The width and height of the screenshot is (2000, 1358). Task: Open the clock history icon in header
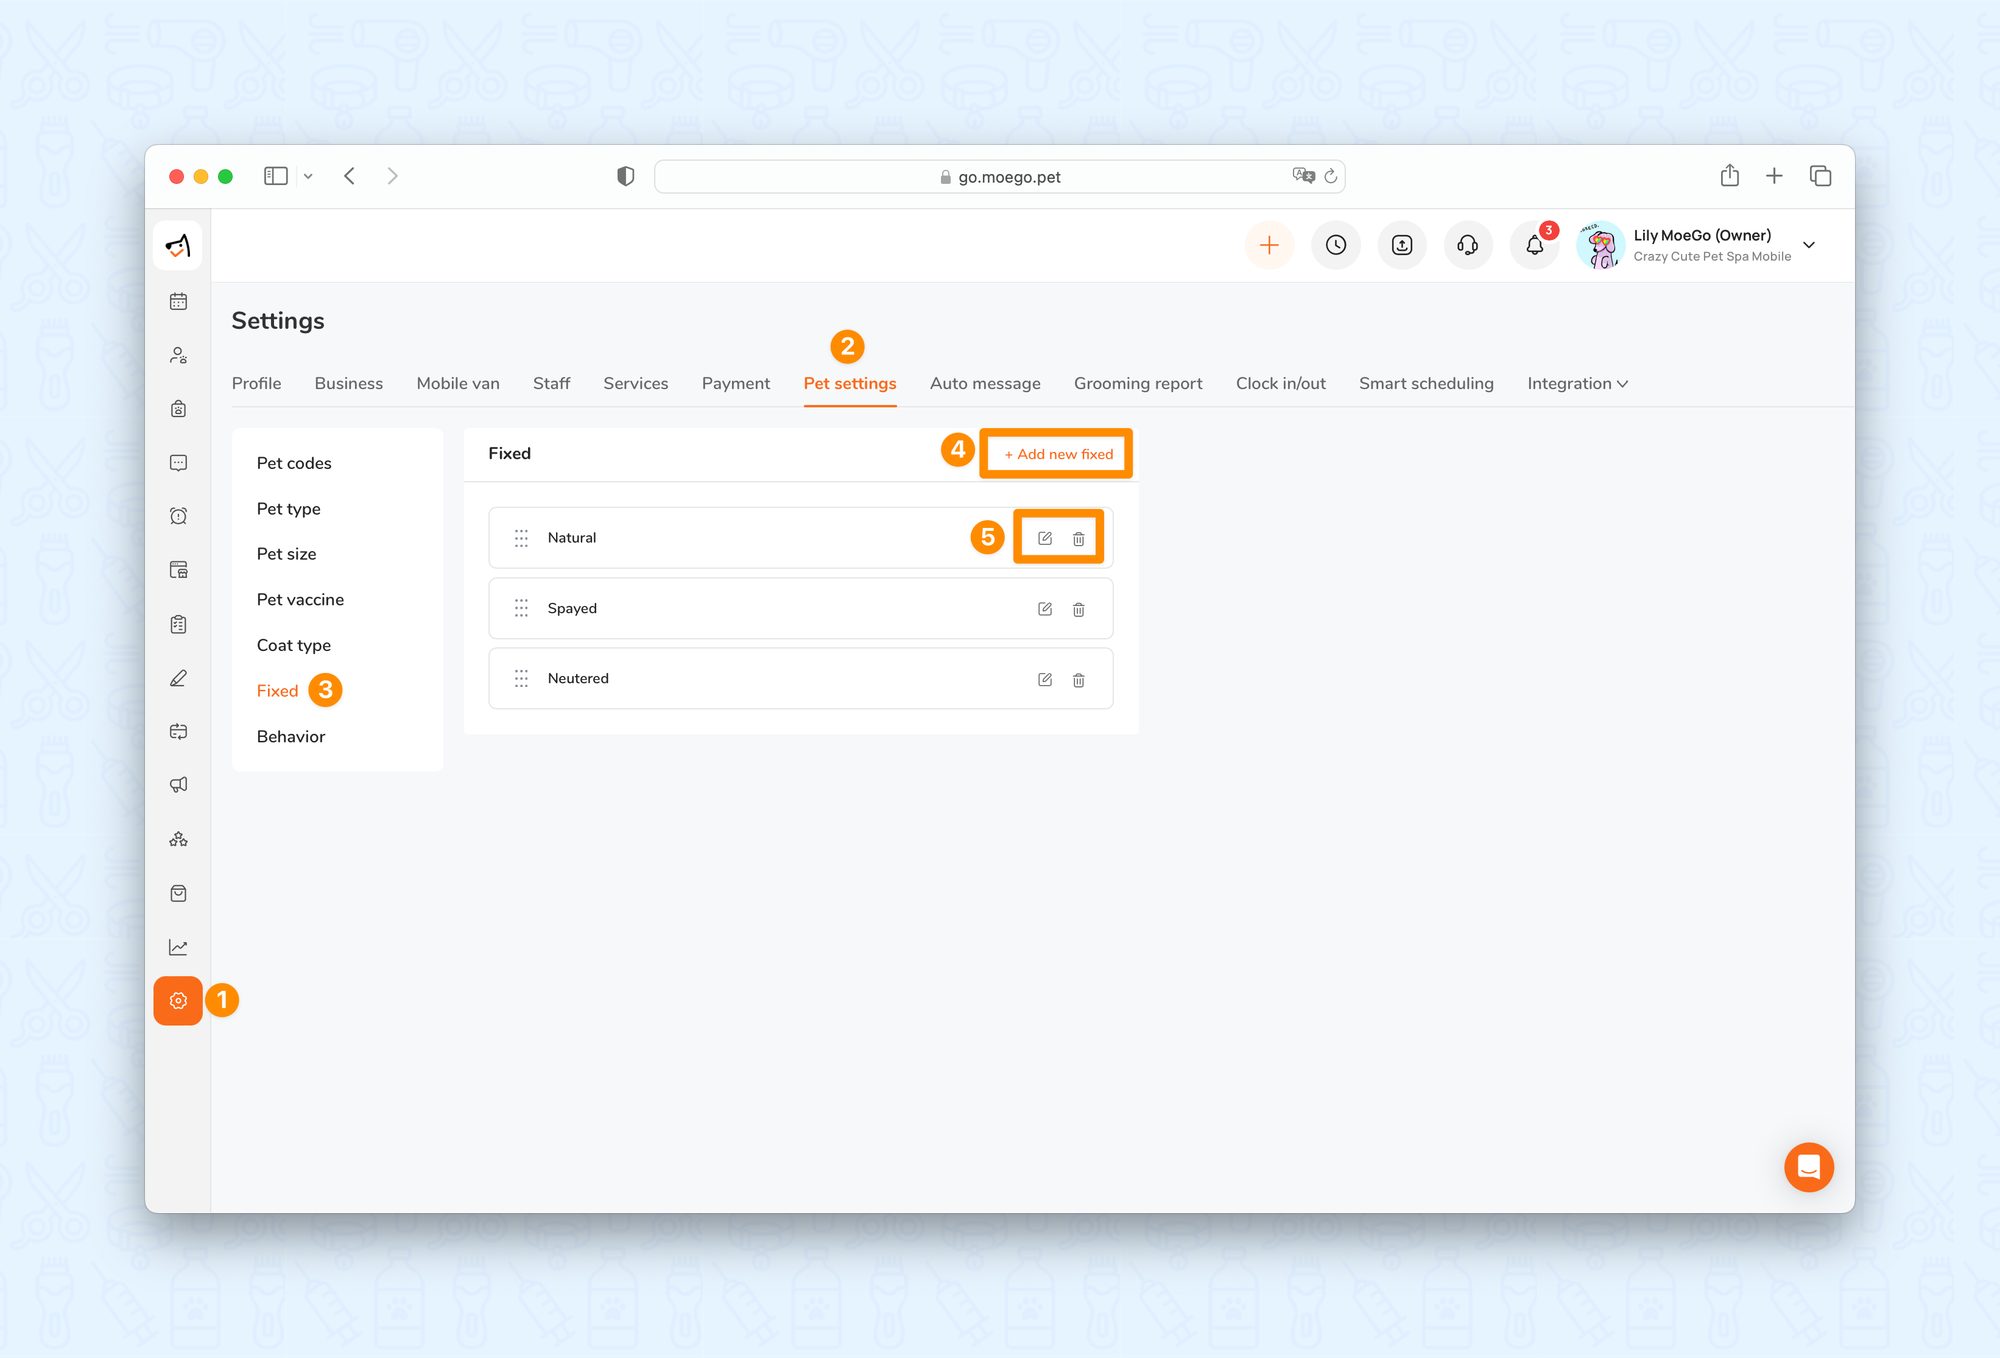coord(1336,245)
